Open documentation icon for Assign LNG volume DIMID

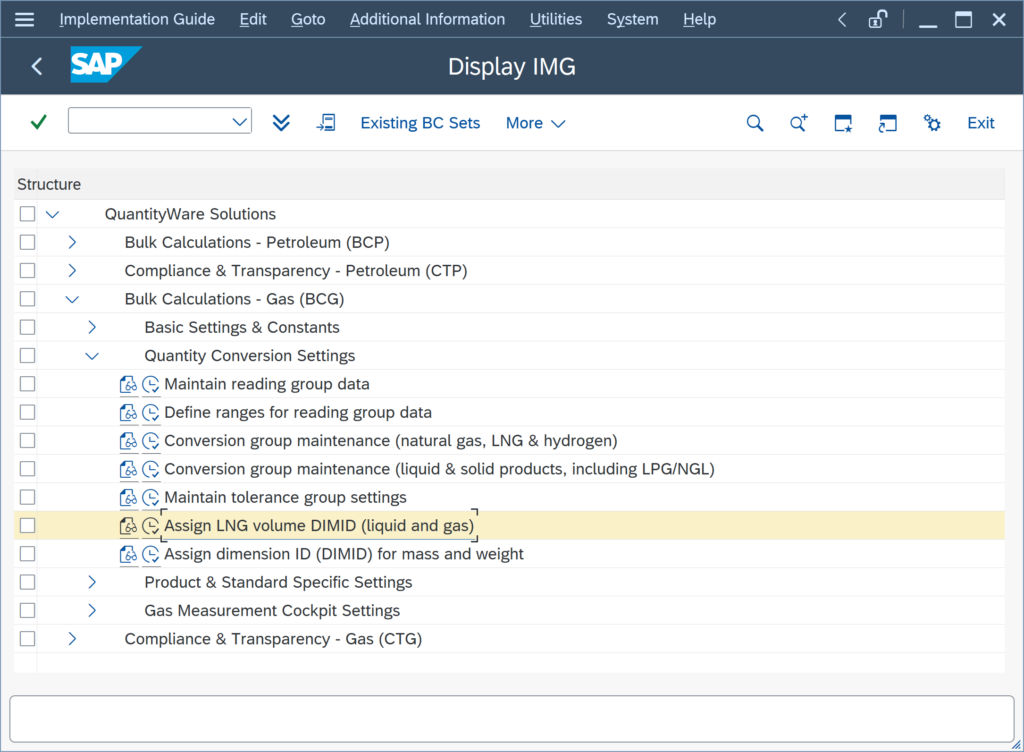(129, 526)
